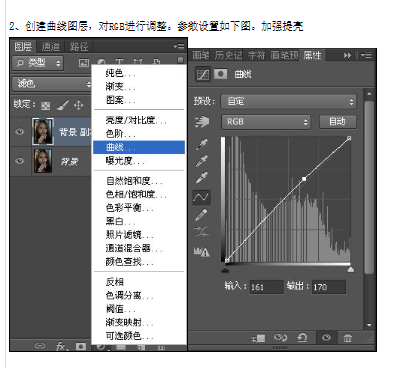Click the link layers icon in Layers panel
The image size is (416, 368).
click(x=40, y=346)
